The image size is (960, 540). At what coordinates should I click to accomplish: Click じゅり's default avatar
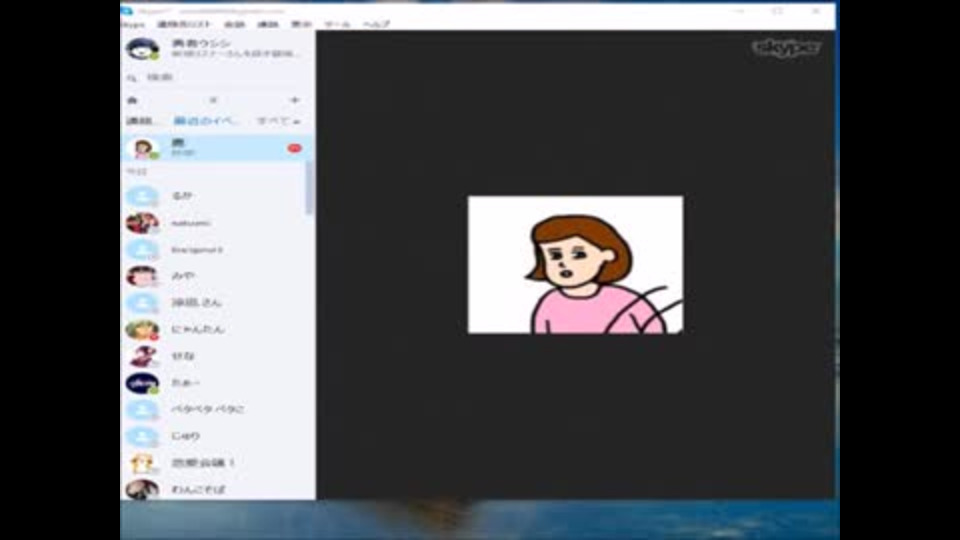pos(143,436)
